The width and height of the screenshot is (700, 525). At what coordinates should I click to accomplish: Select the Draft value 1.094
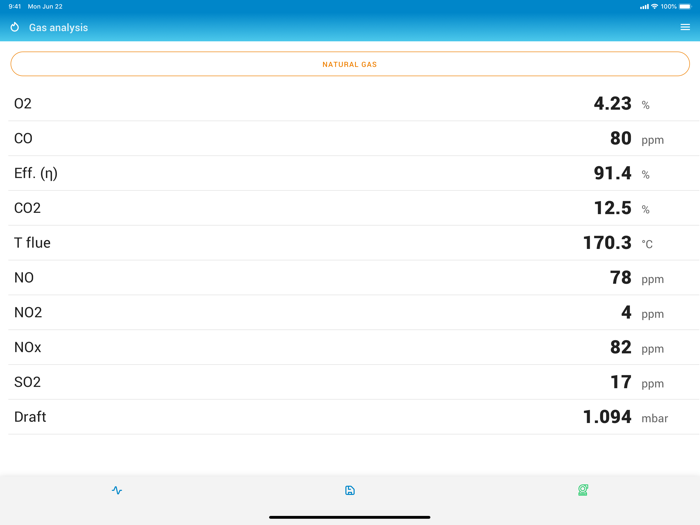point(607,417)
